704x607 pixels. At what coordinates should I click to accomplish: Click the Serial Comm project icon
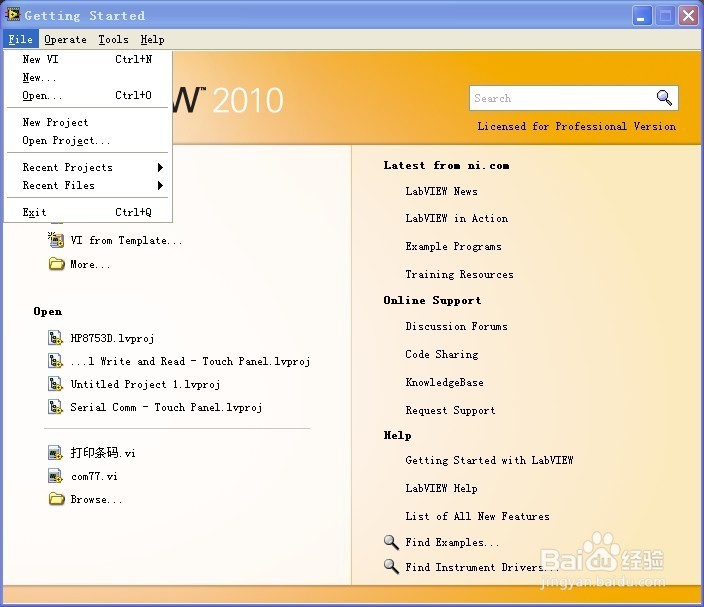click(55, 407)
